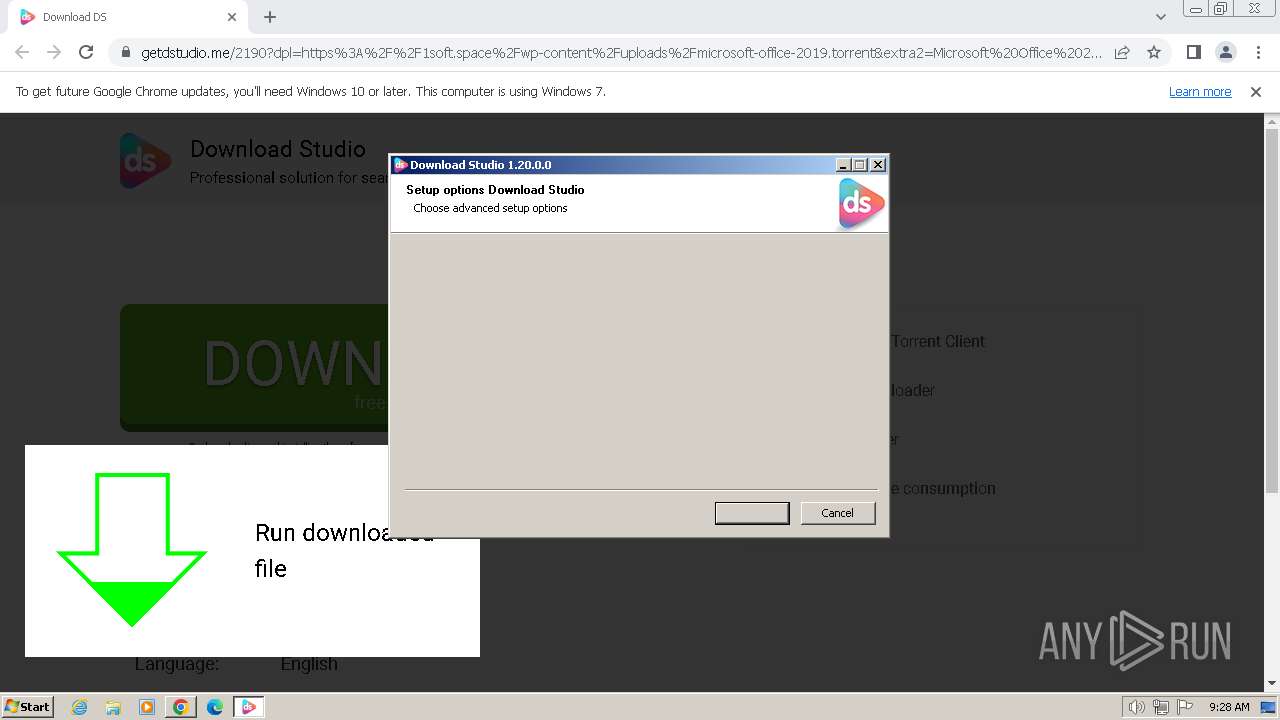Screen dimensions: 1280x720
Task: Click the scrollbar up arrow
Action: 1272,121
